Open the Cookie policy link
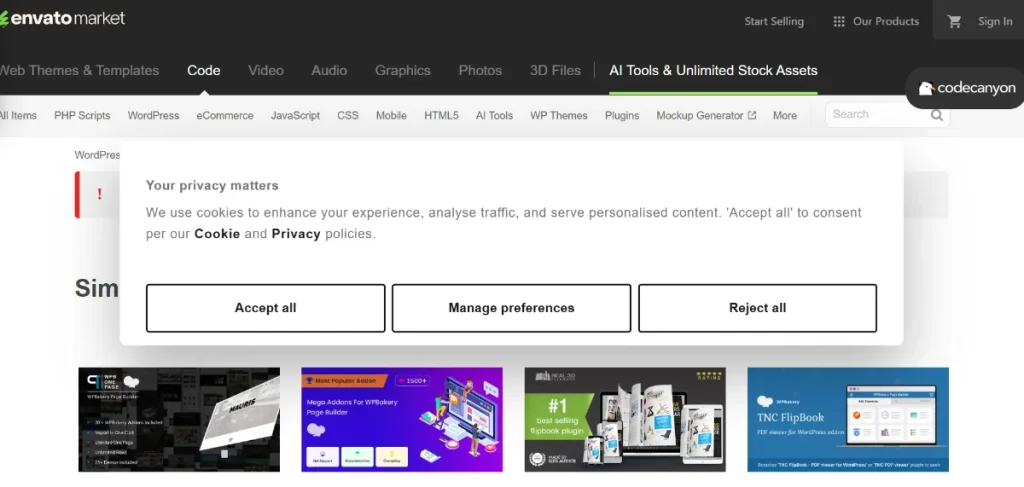Screen dimensions: 1024x487 pyautogui.click(x=217, y=234)
